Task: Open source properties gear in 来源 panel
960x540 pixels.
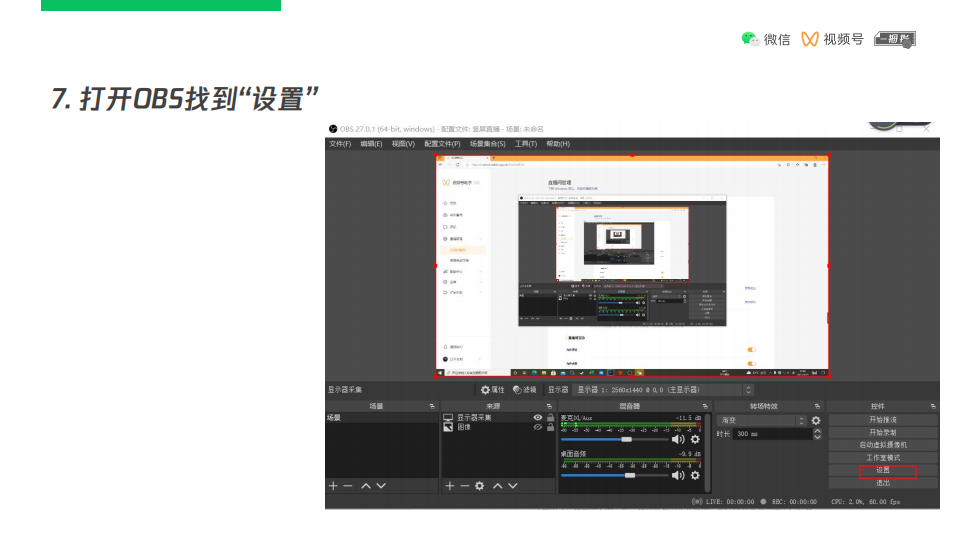Action: 479,485
